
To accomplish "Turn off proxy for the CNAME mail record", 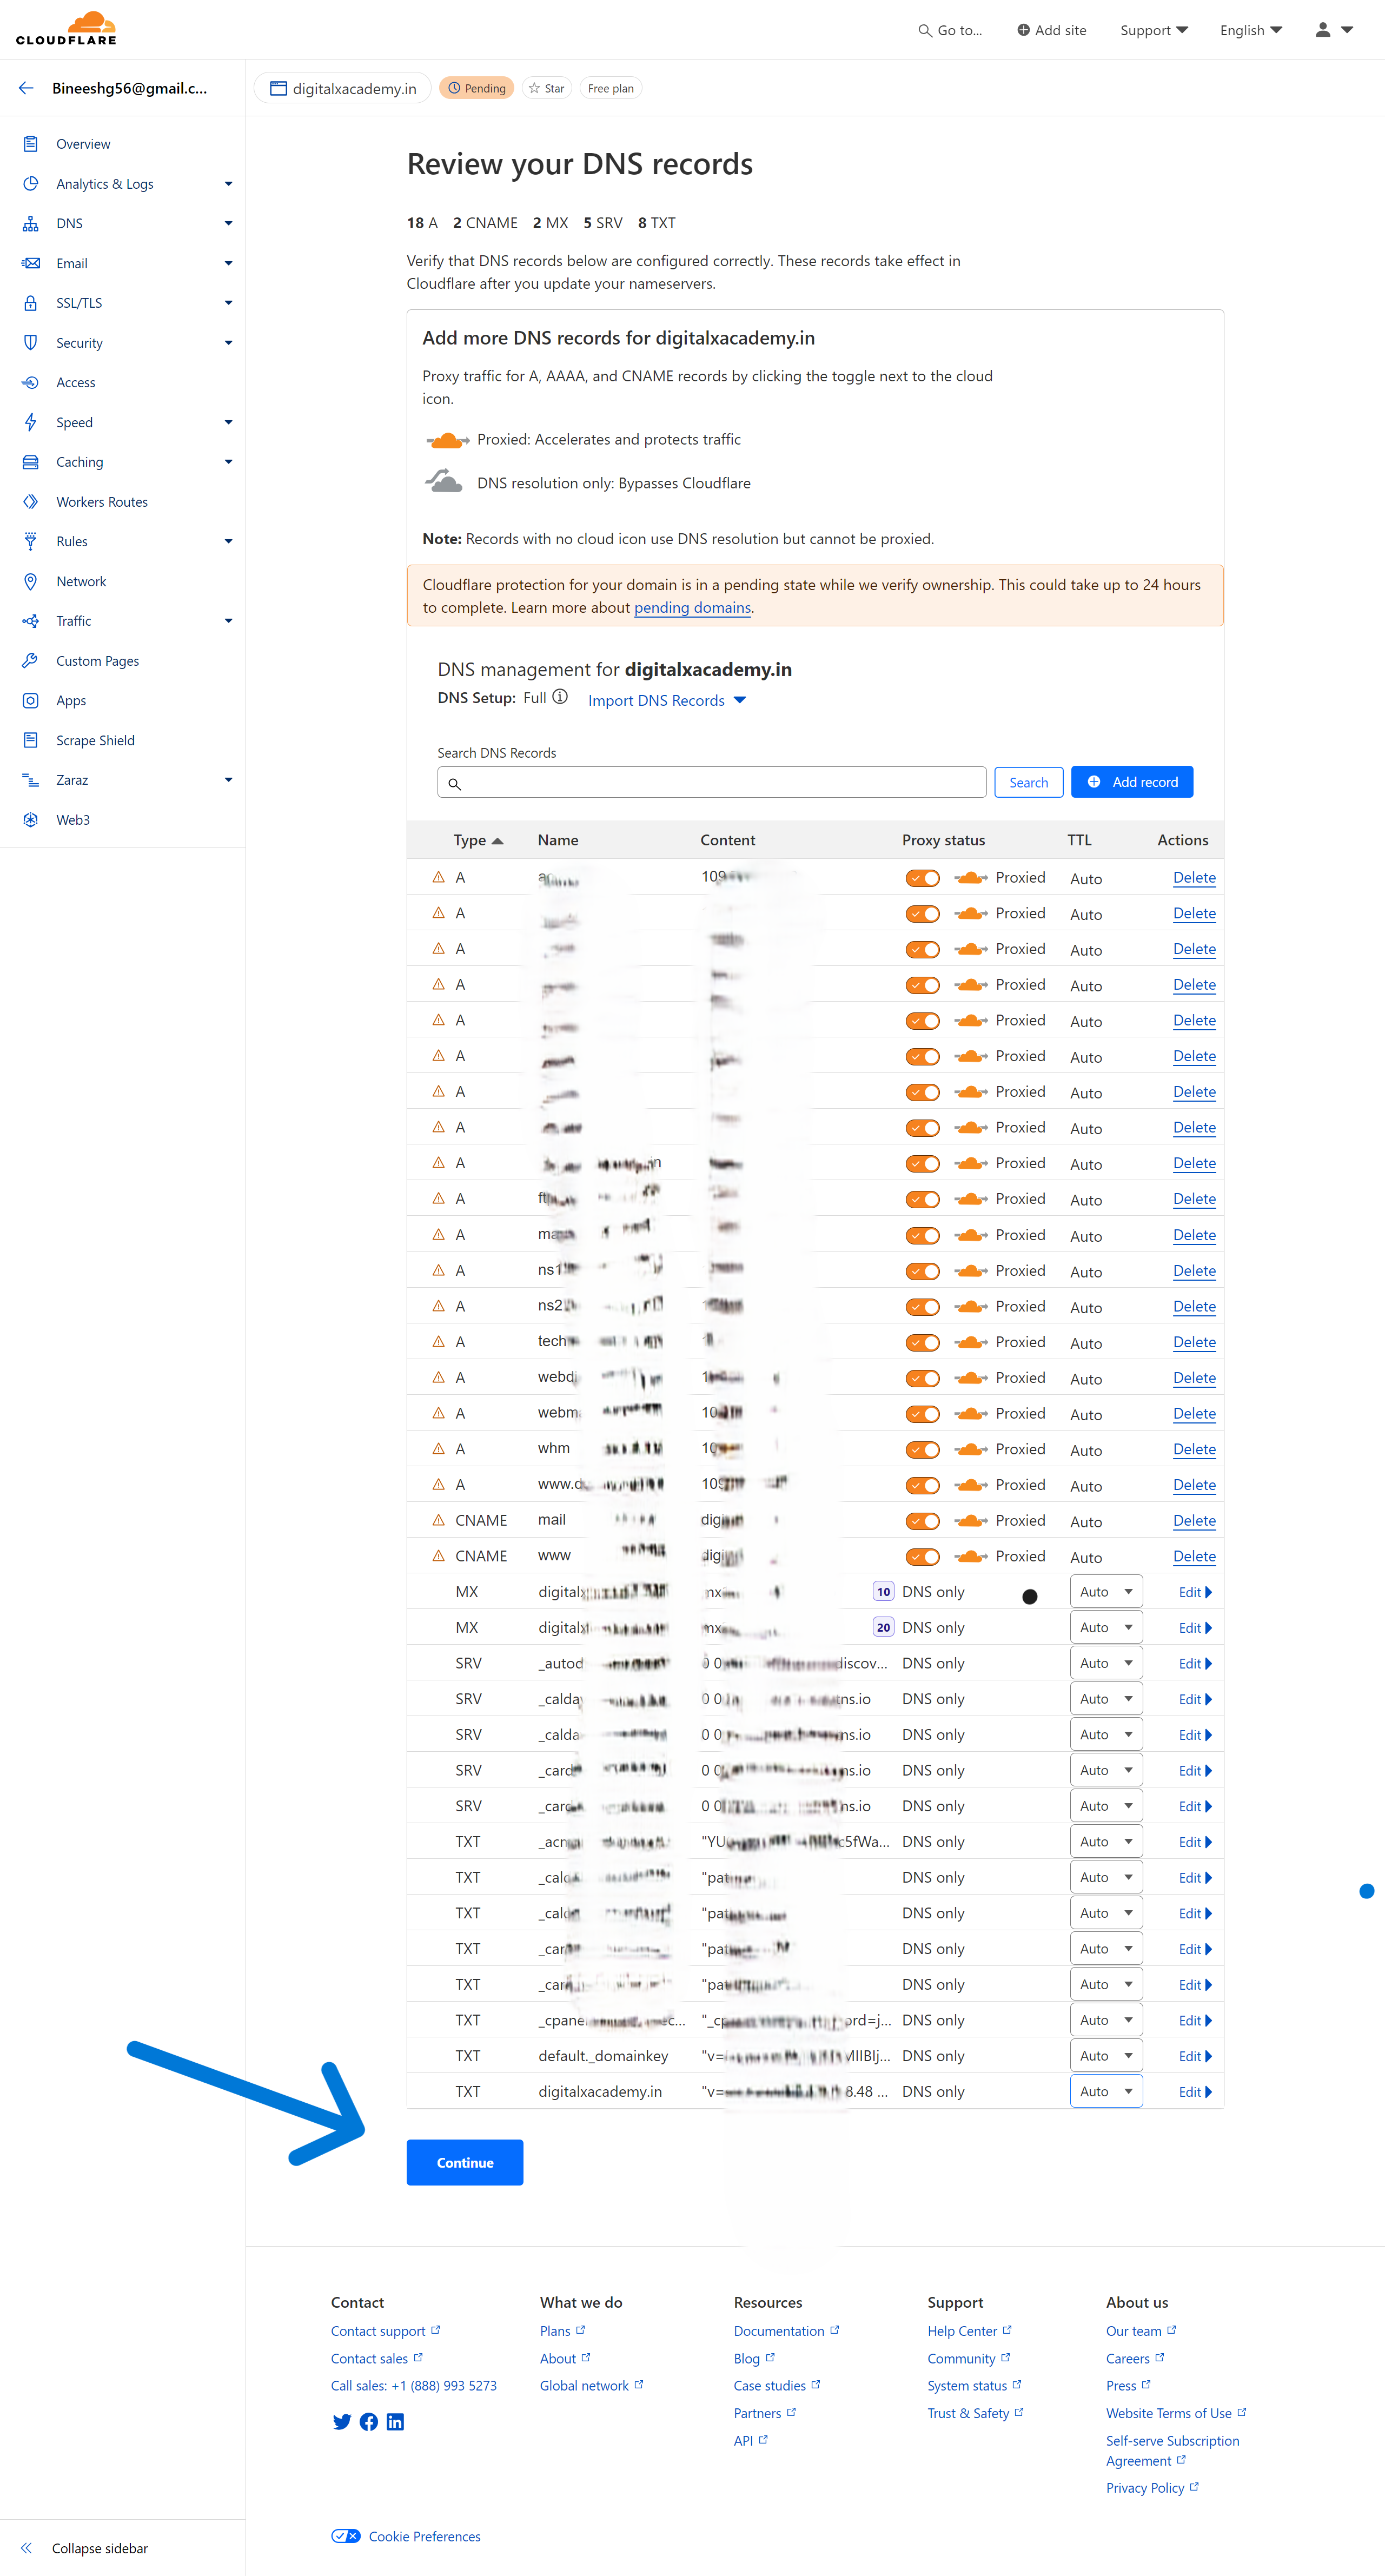I will point(923,1521).
